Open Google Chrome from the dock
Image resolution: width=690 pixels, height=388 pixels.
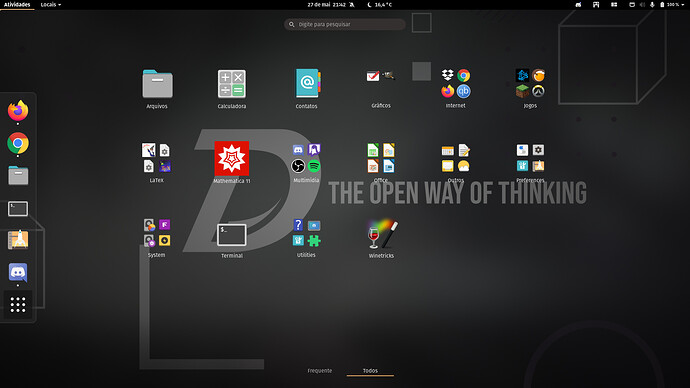tap(18, 143)
